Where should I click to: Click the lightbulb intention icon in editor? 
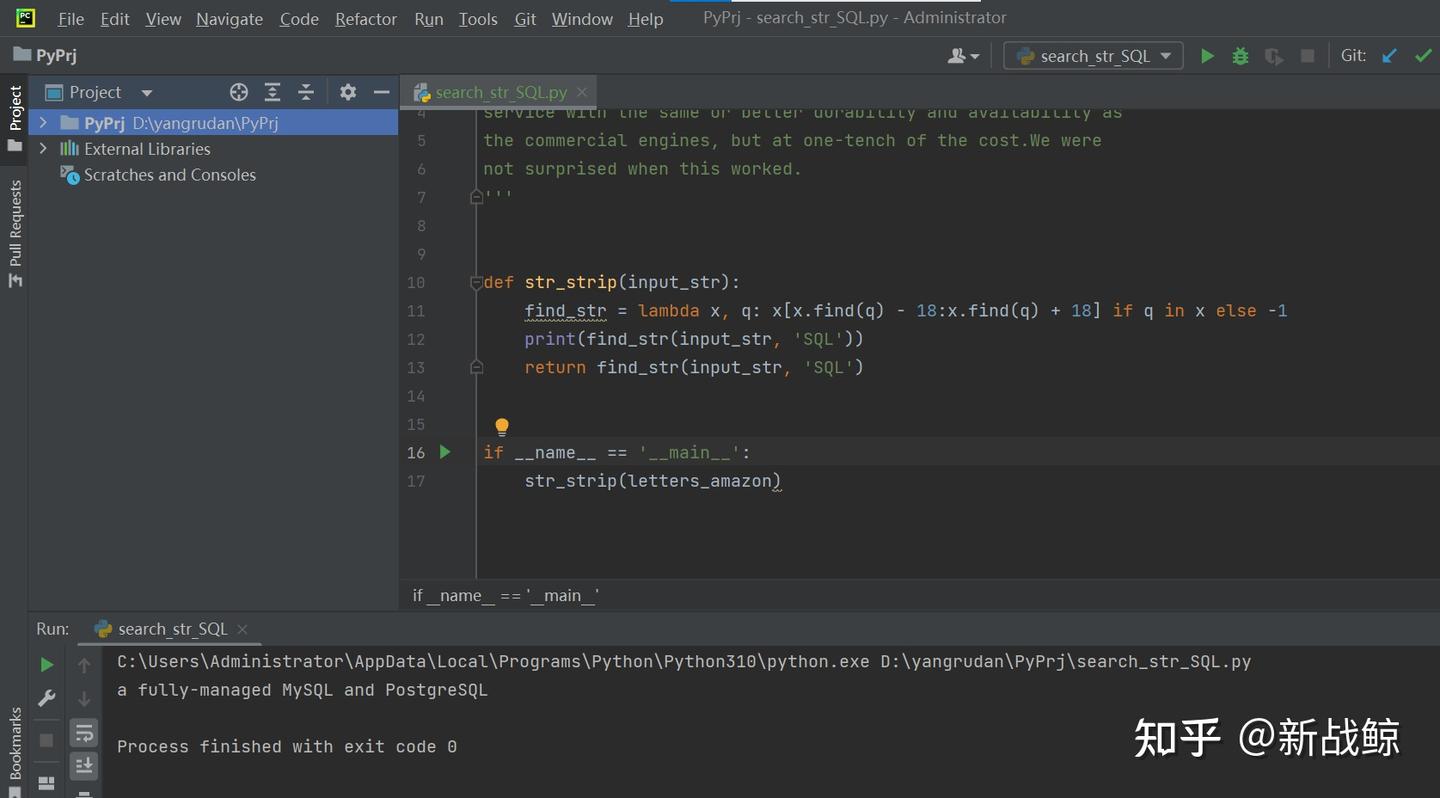(502, 427)
